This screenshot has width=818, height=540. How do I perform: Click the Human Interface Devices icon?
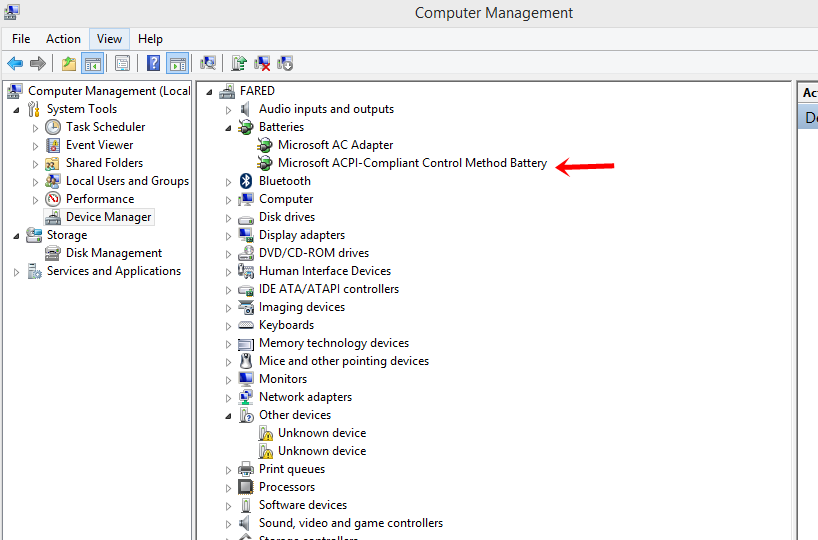tap(246, 271)
